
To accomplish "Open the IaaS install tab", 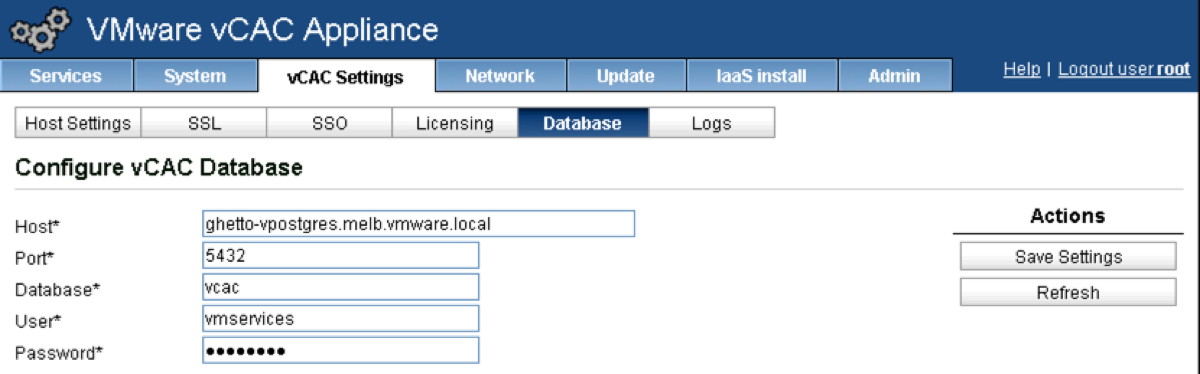I will (761, 76).
